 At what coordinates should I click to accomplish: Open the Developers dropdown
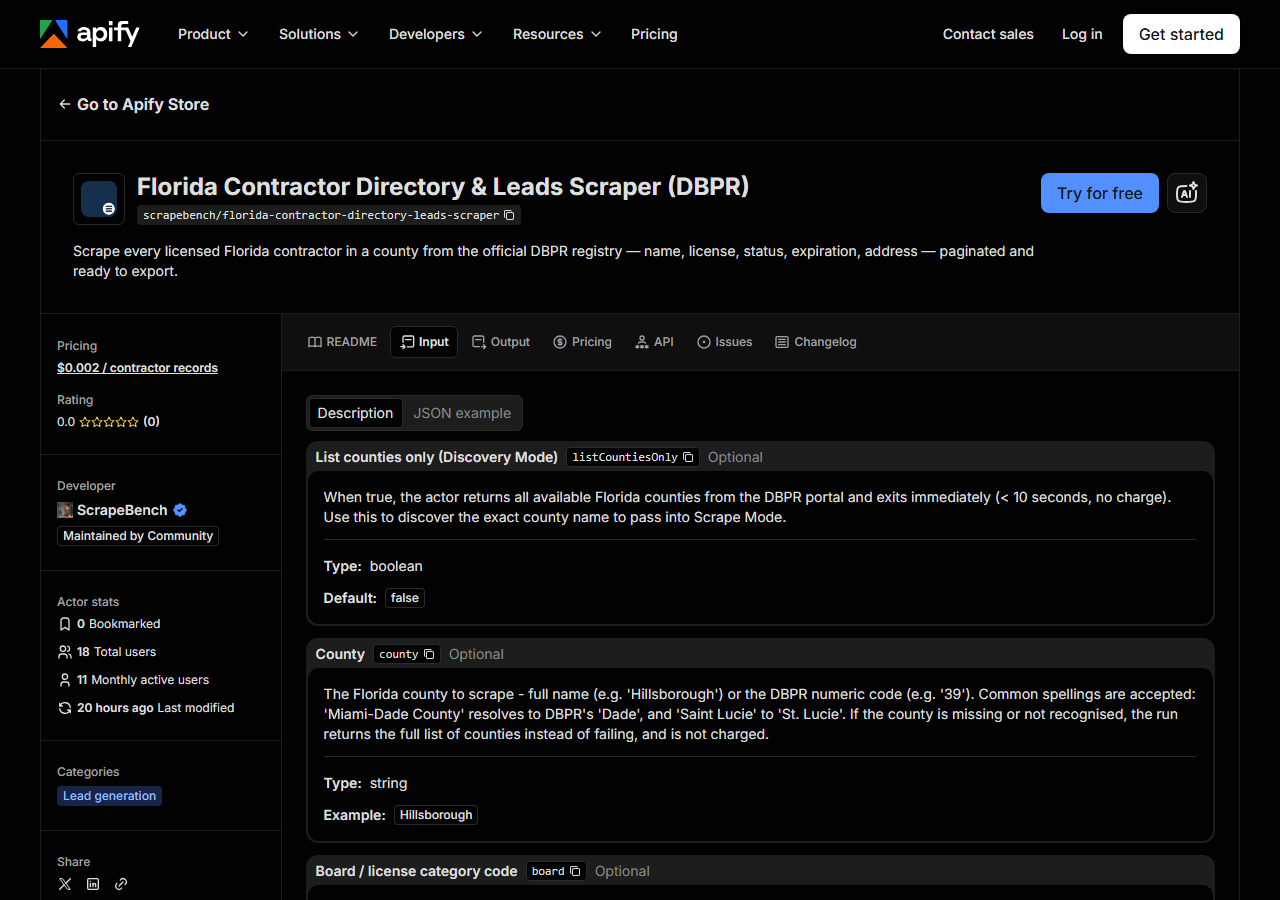(435, 34)
